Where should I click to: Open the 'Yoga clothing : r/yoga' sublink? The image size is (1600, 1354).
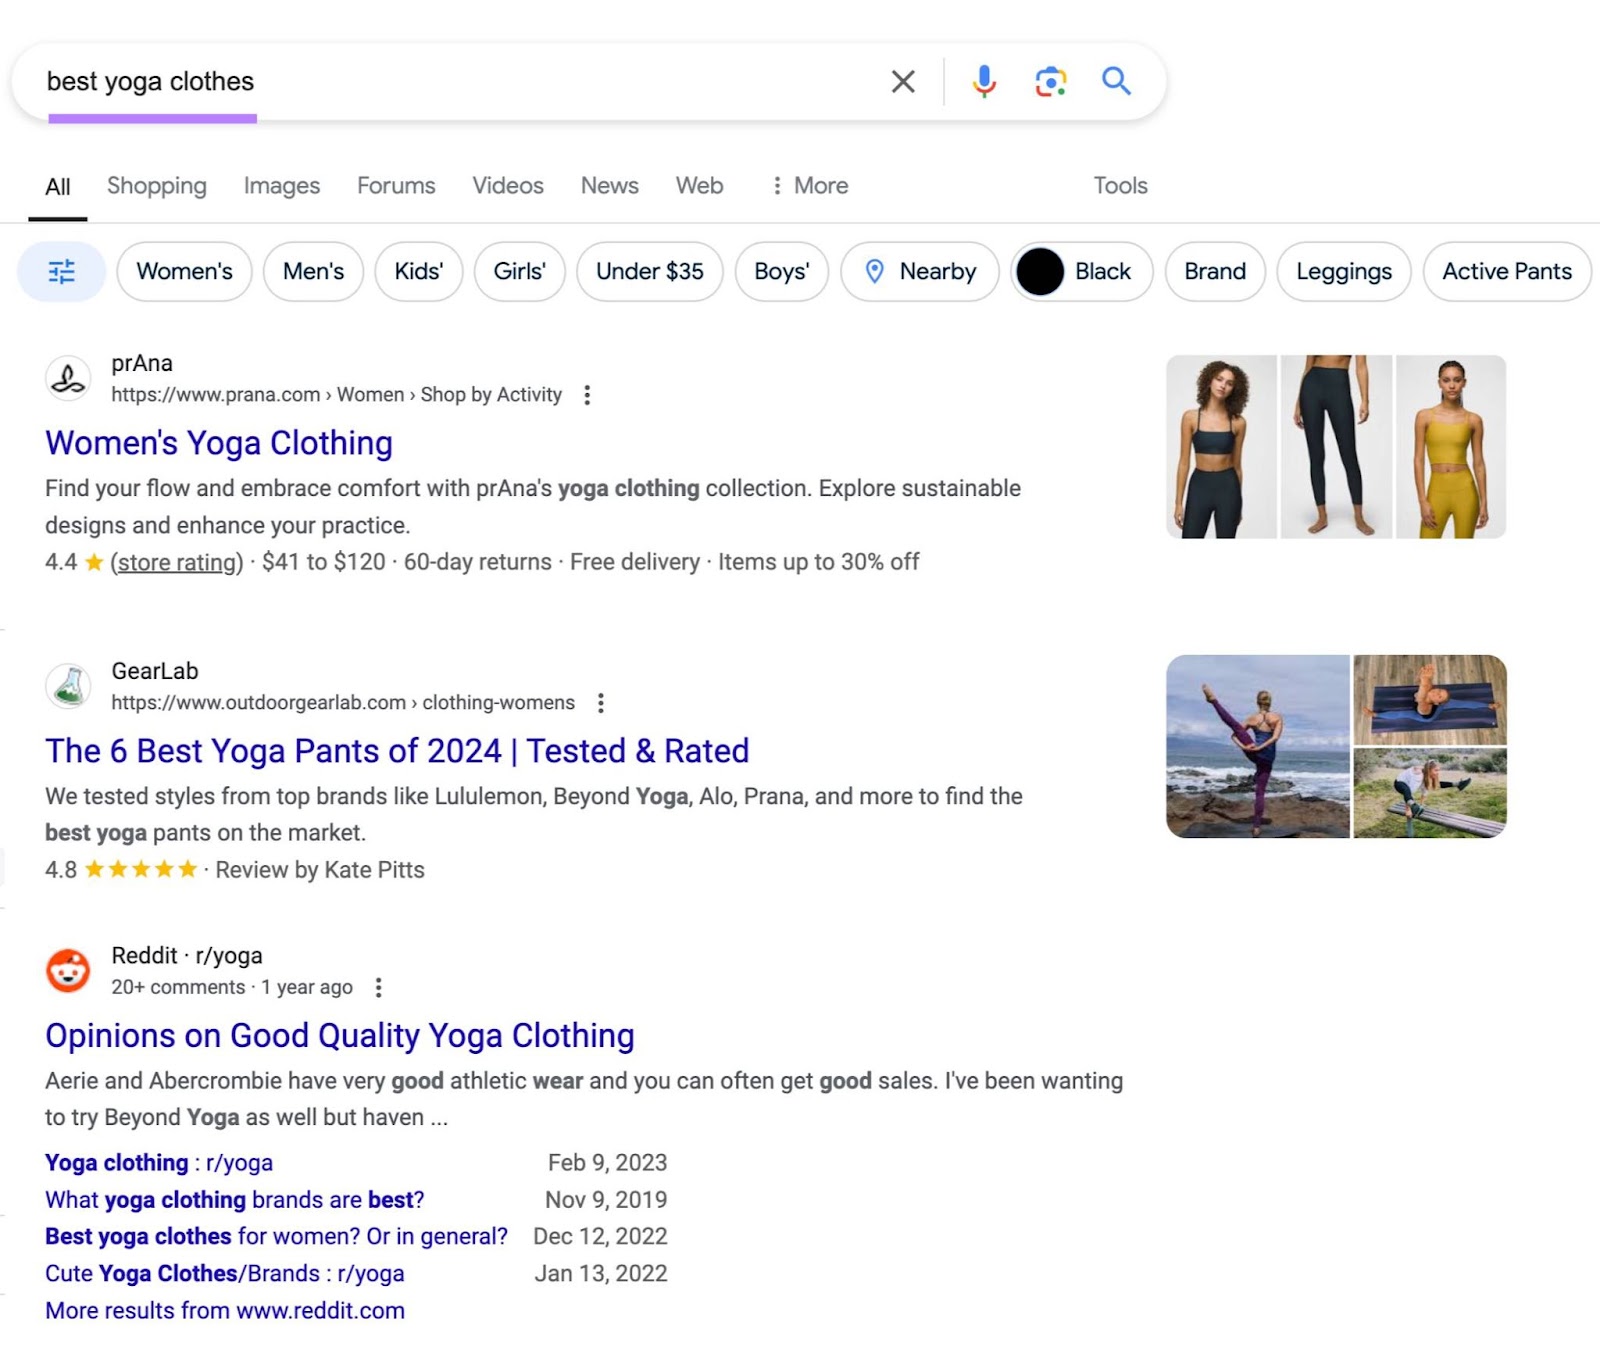159,1163
